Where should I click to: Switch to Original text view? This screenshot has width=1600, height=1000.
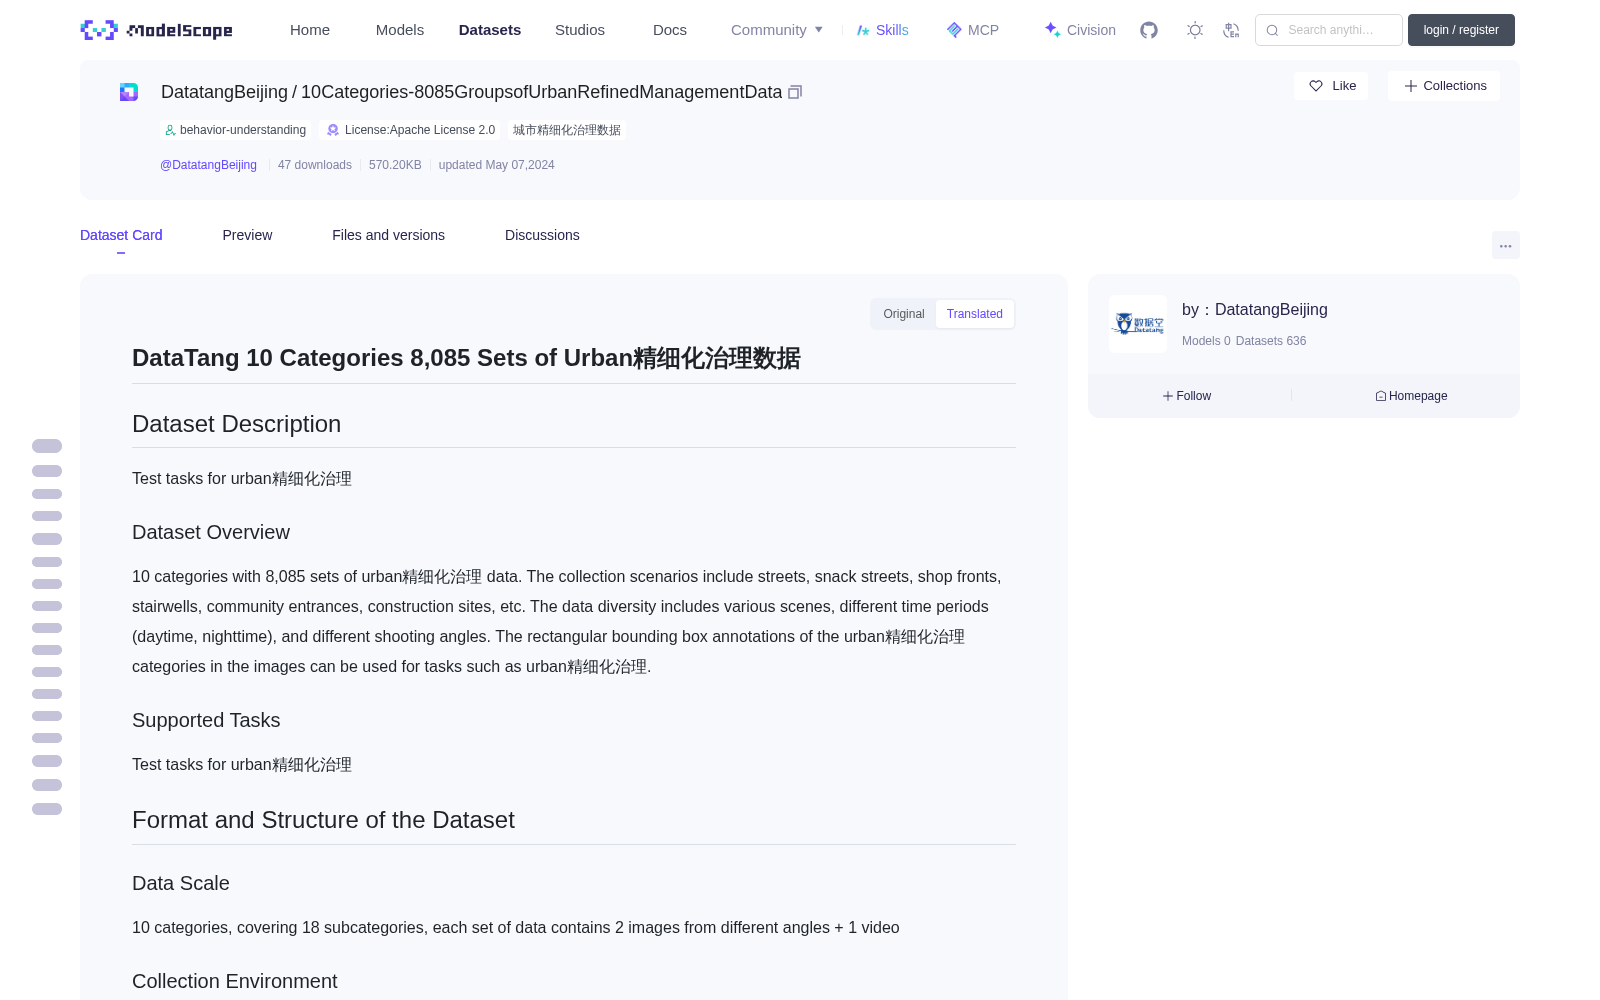coord(904,314)
